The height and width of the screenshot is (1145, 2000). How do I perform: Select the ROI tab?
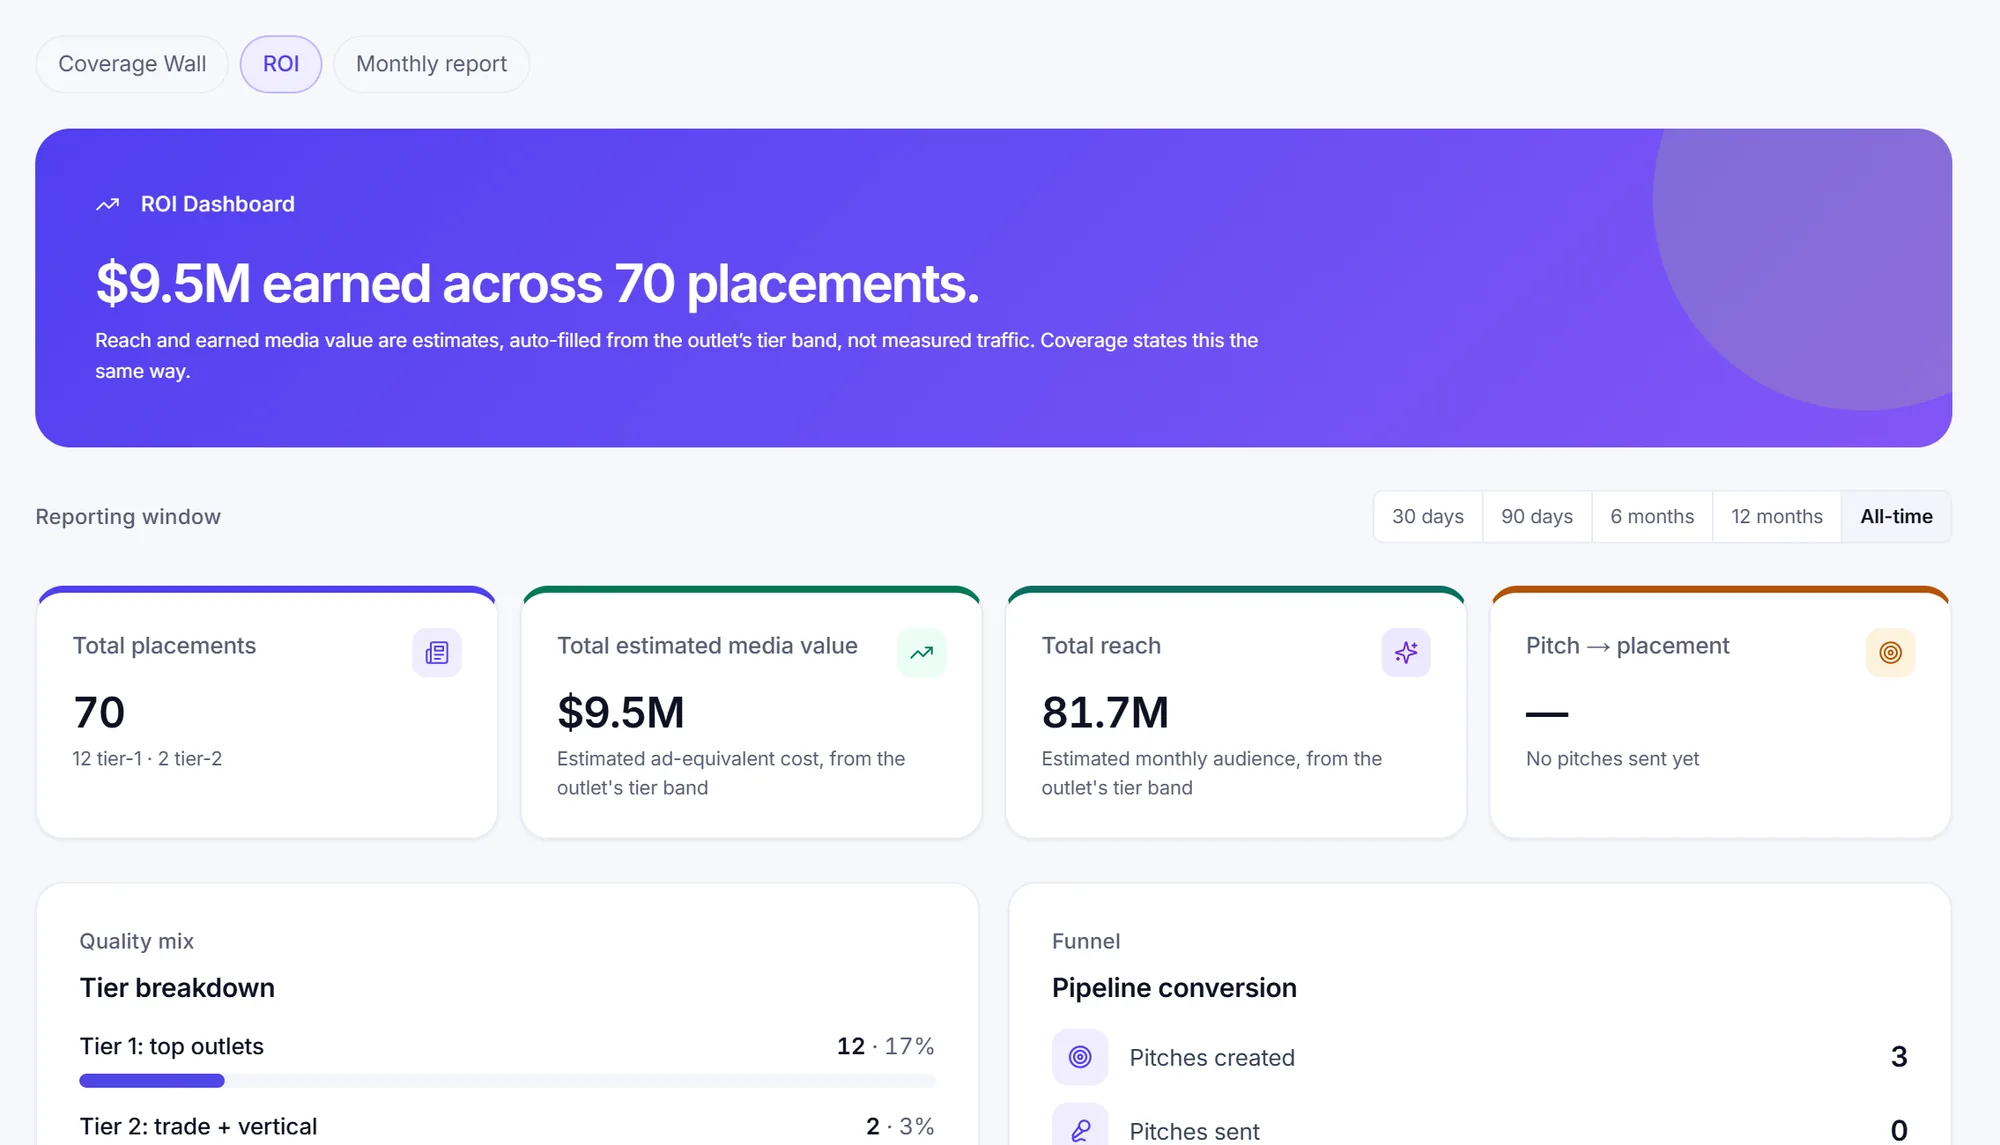click(x=281, y=64)
